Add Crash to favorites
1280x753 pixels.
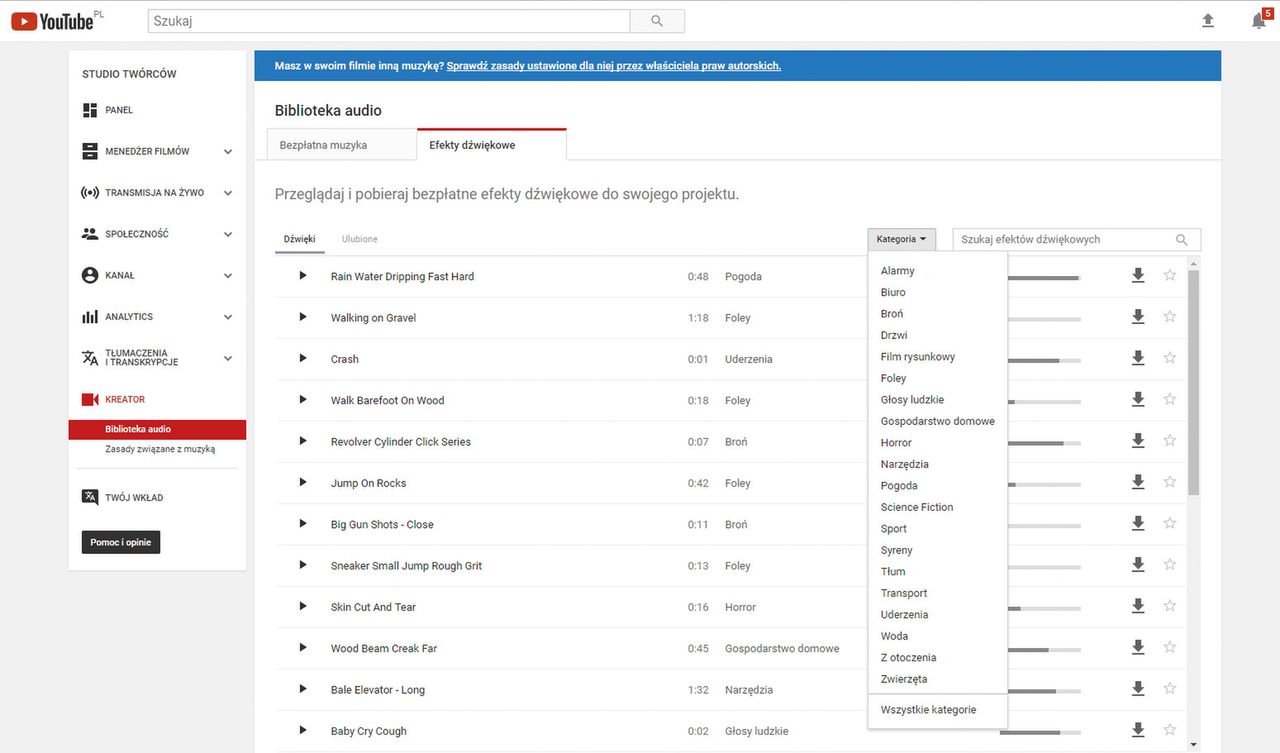pos(1170,358)
